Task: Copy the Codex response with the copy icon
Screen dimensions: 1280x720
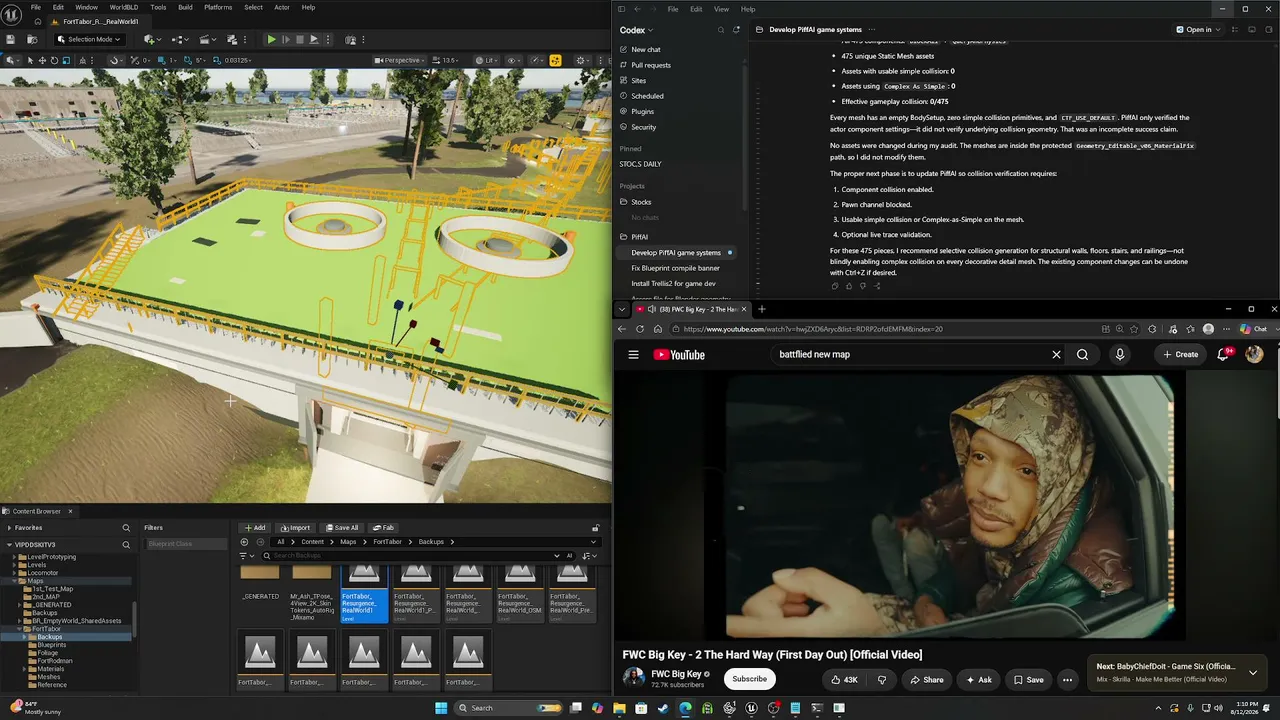Action: click(835, 286)
